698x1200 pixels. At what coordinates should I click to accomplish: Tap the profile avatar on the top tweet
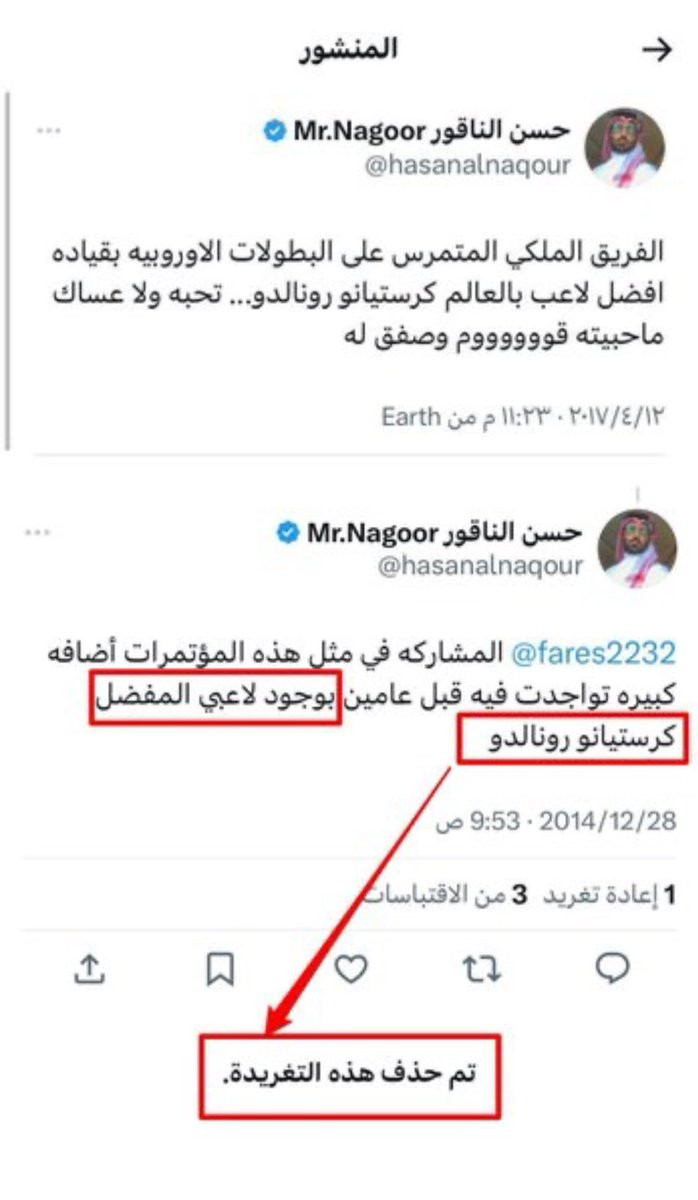tap(625, 148)
